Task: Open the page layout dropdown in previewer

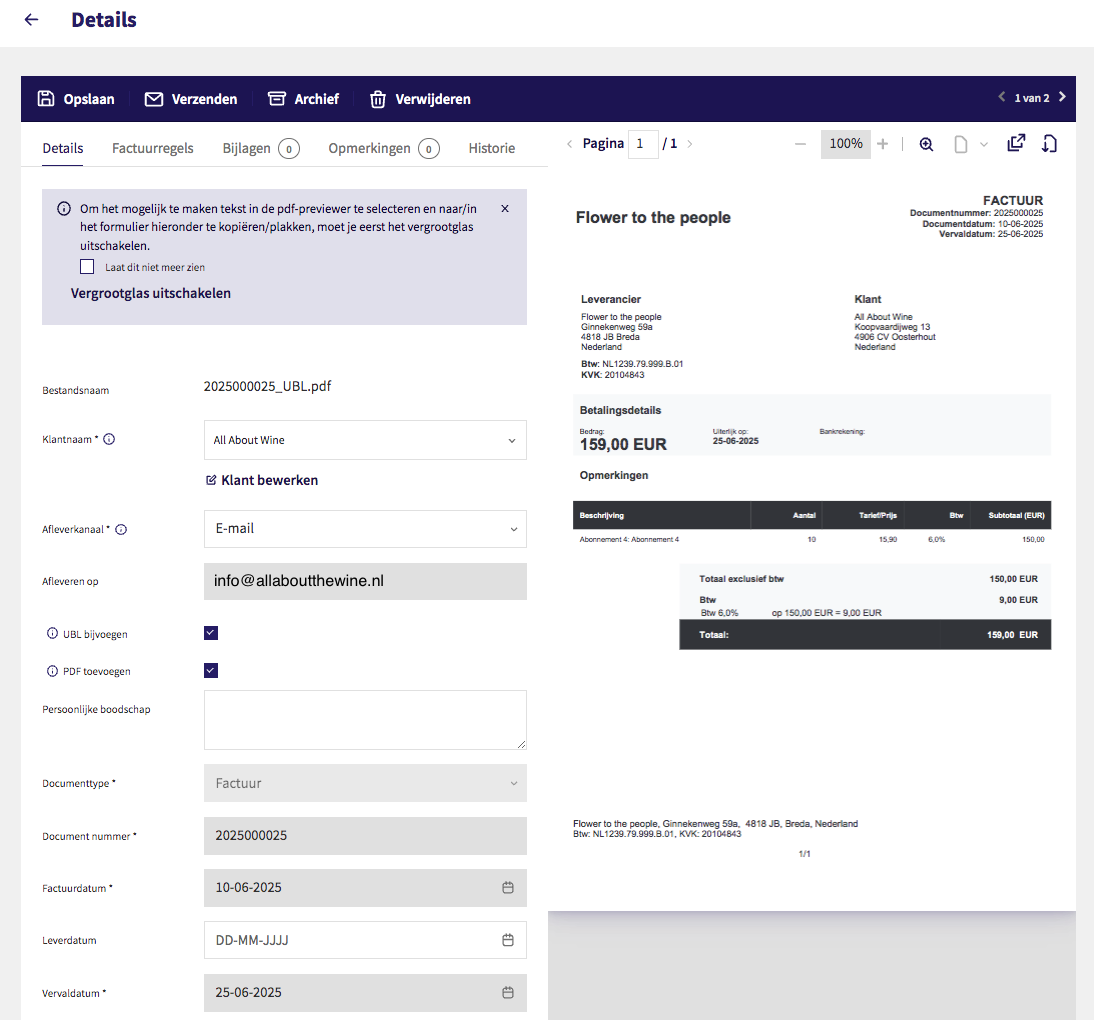Action: (x=970, y=144)
